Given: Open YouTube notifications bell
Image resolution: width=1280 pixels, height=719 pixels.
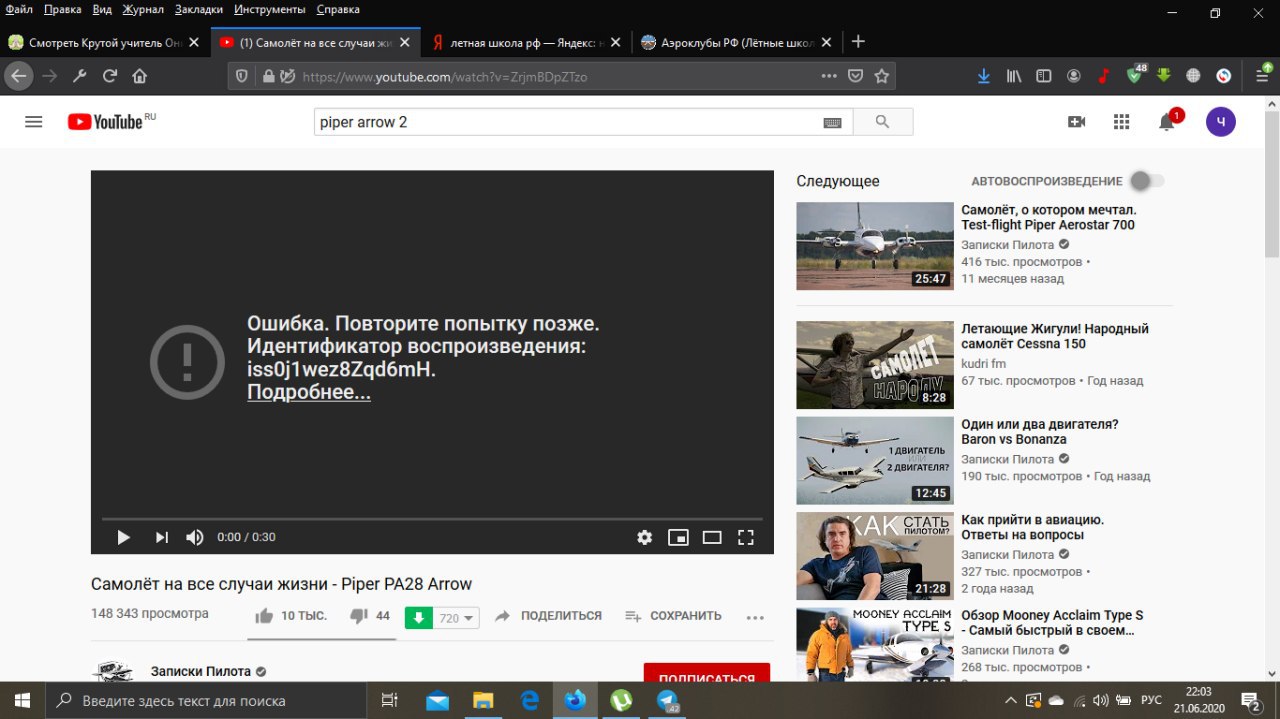Looking at the screenshot, I should [x=1166, y=122].
